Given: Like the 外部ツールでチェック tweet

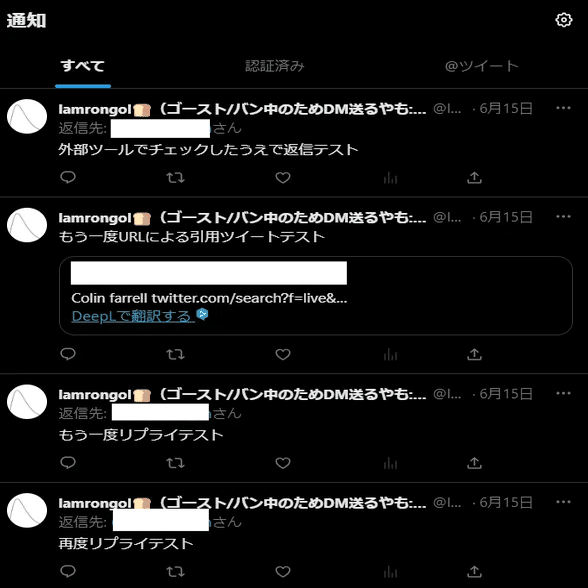Looking at the screenshot, I should pyautogui.click(x=283, y=177).
